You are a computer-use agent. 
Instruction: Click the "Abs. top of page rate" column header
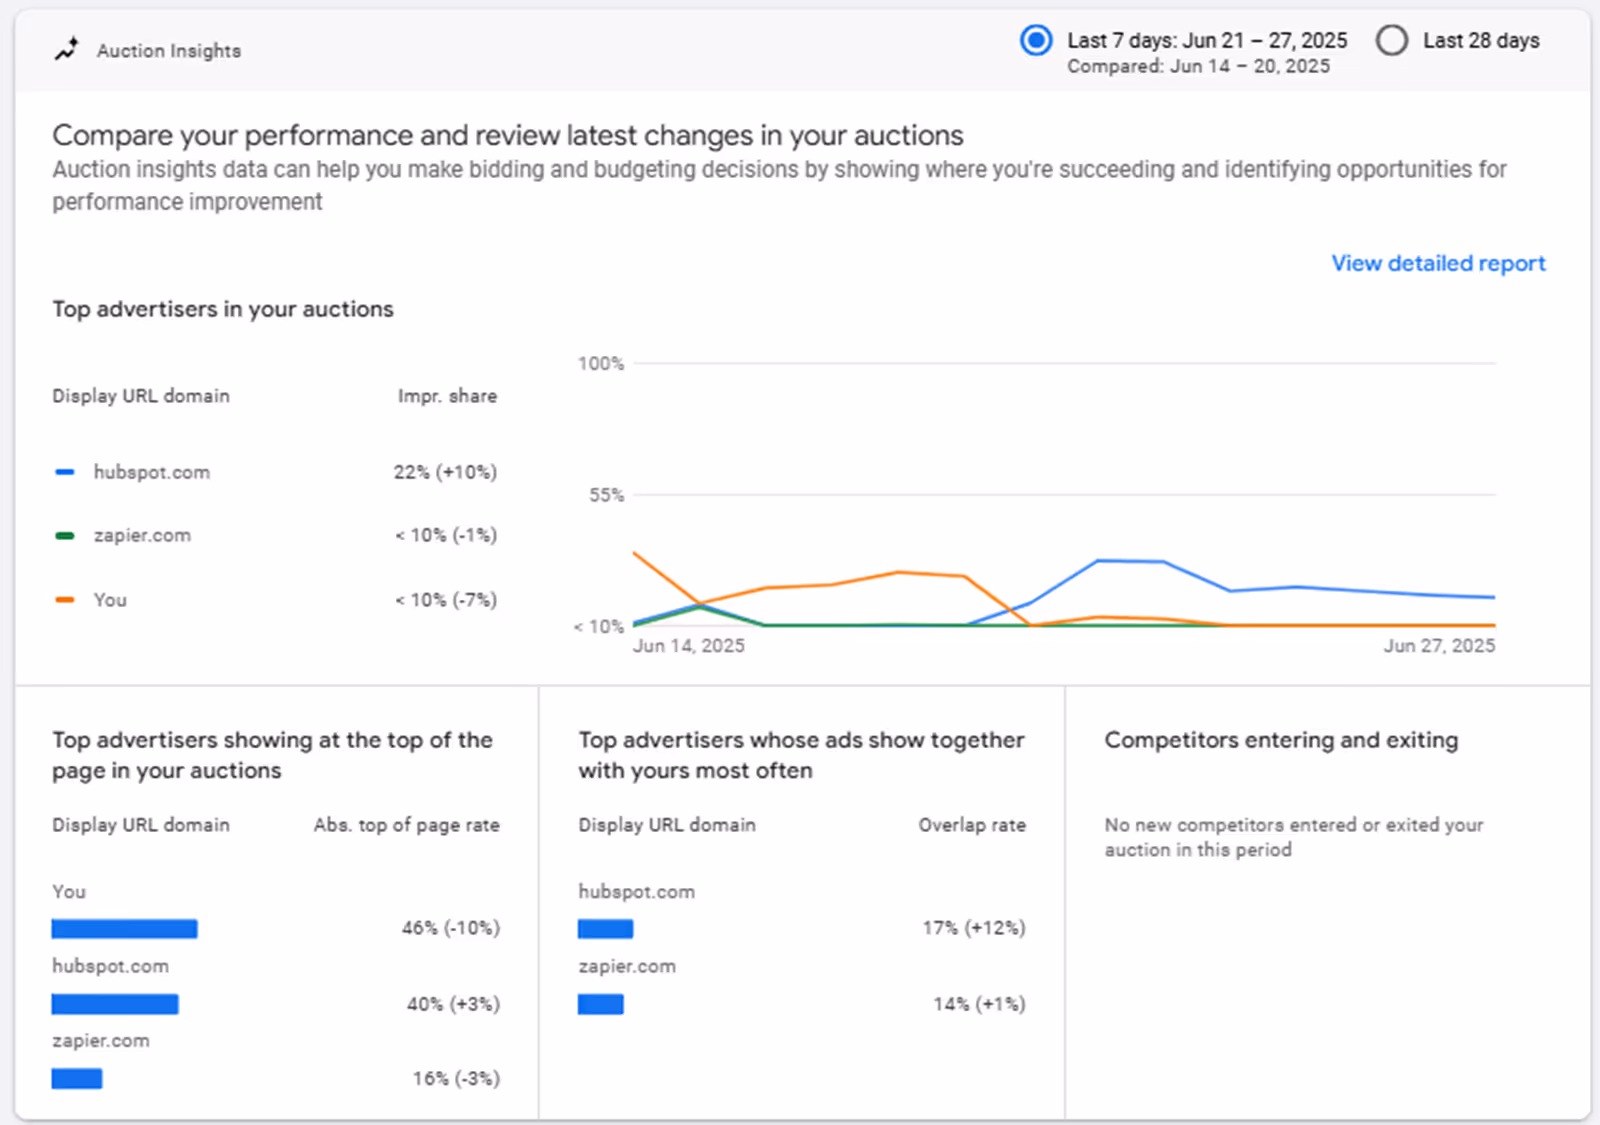[x=406, y=825]
